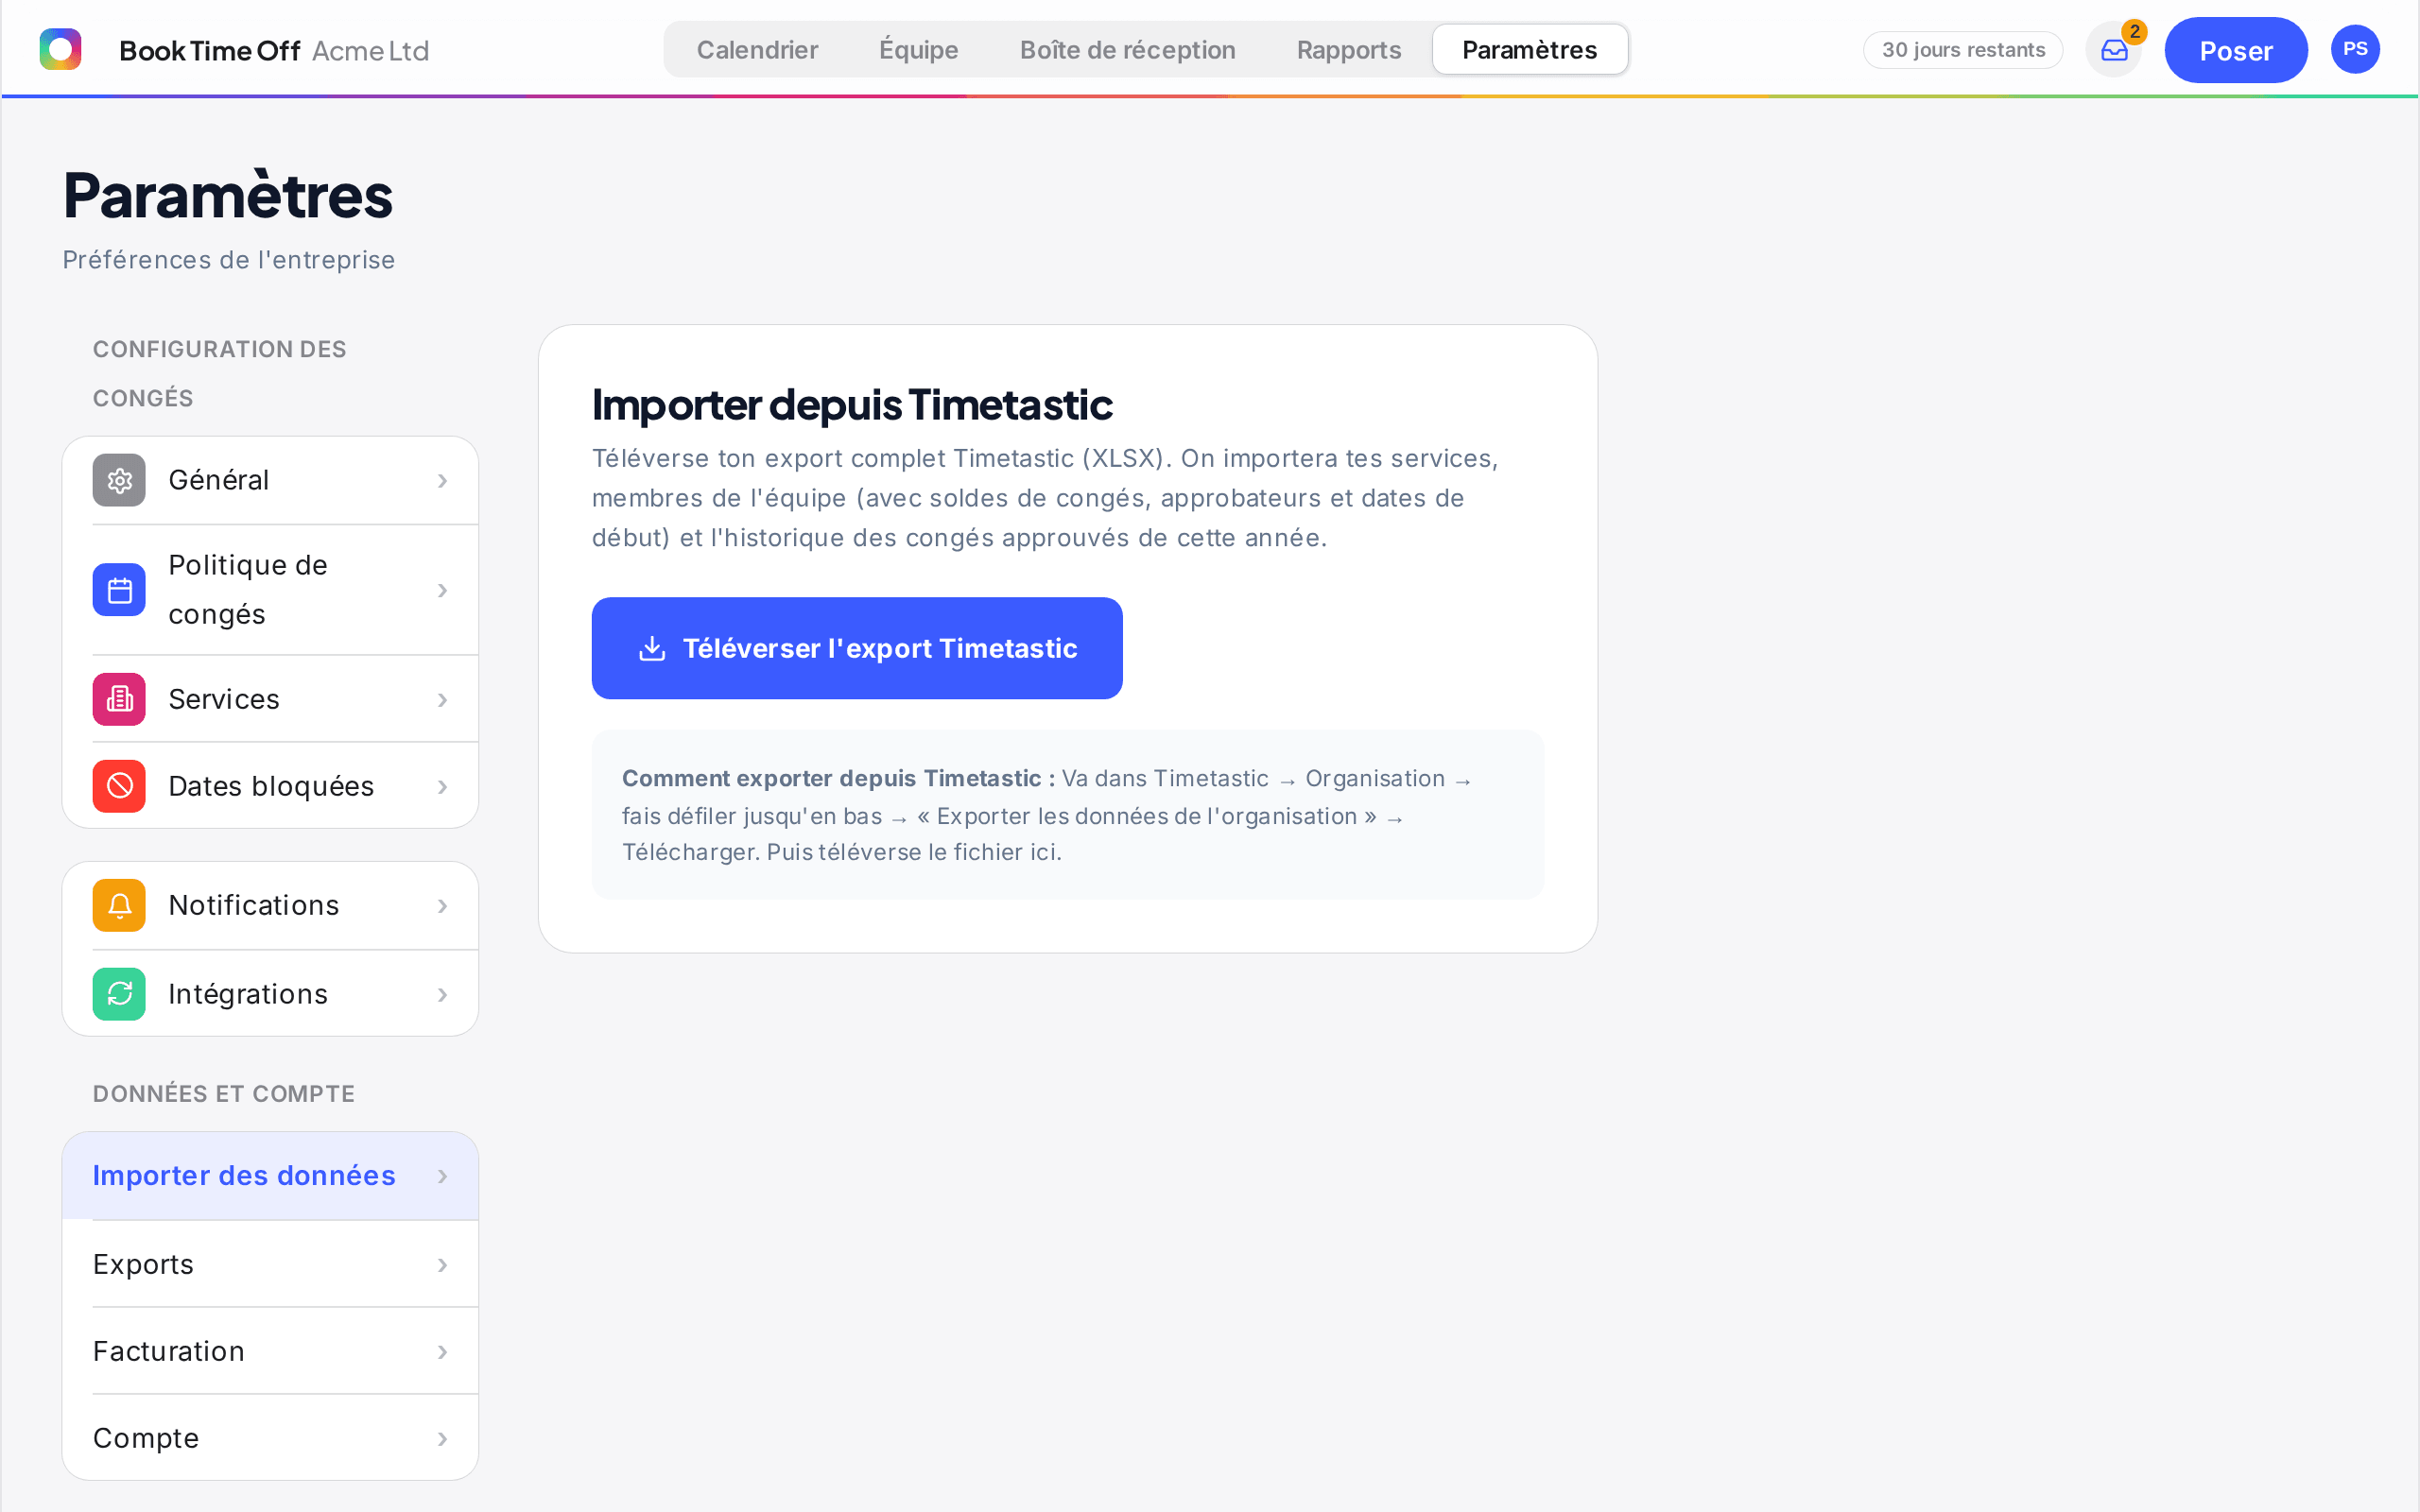Click the Book Time Off brand name
Image resolution: width=2420 pixels, height=1512 pixels.
pos(209,50)
